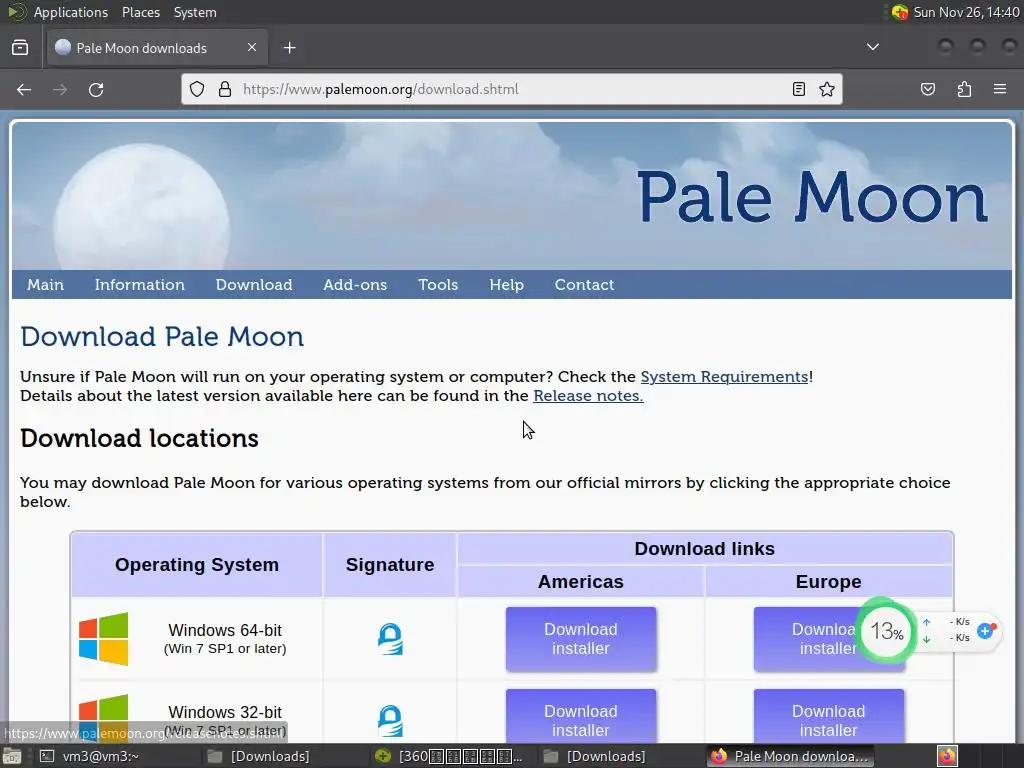Close the Pale Moon downloads tab
This screenshot has width=1024, height=768.
[x=251, y=47]
